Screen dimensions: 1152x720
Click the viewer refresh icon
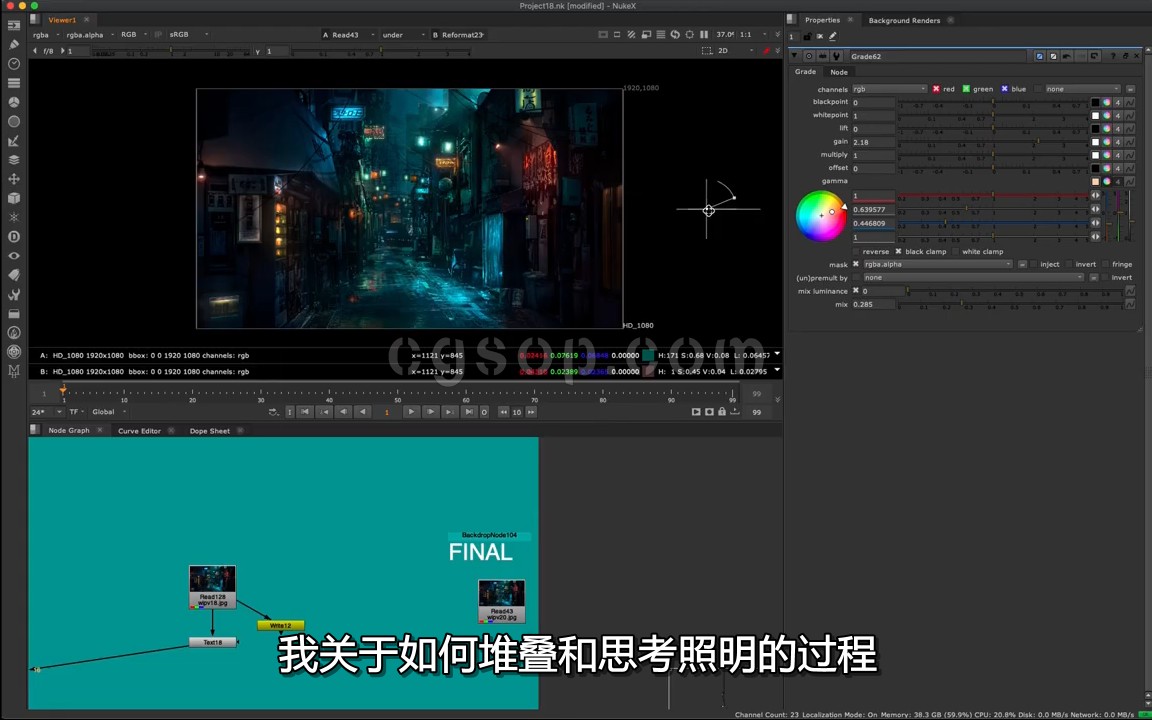point(675,35)
